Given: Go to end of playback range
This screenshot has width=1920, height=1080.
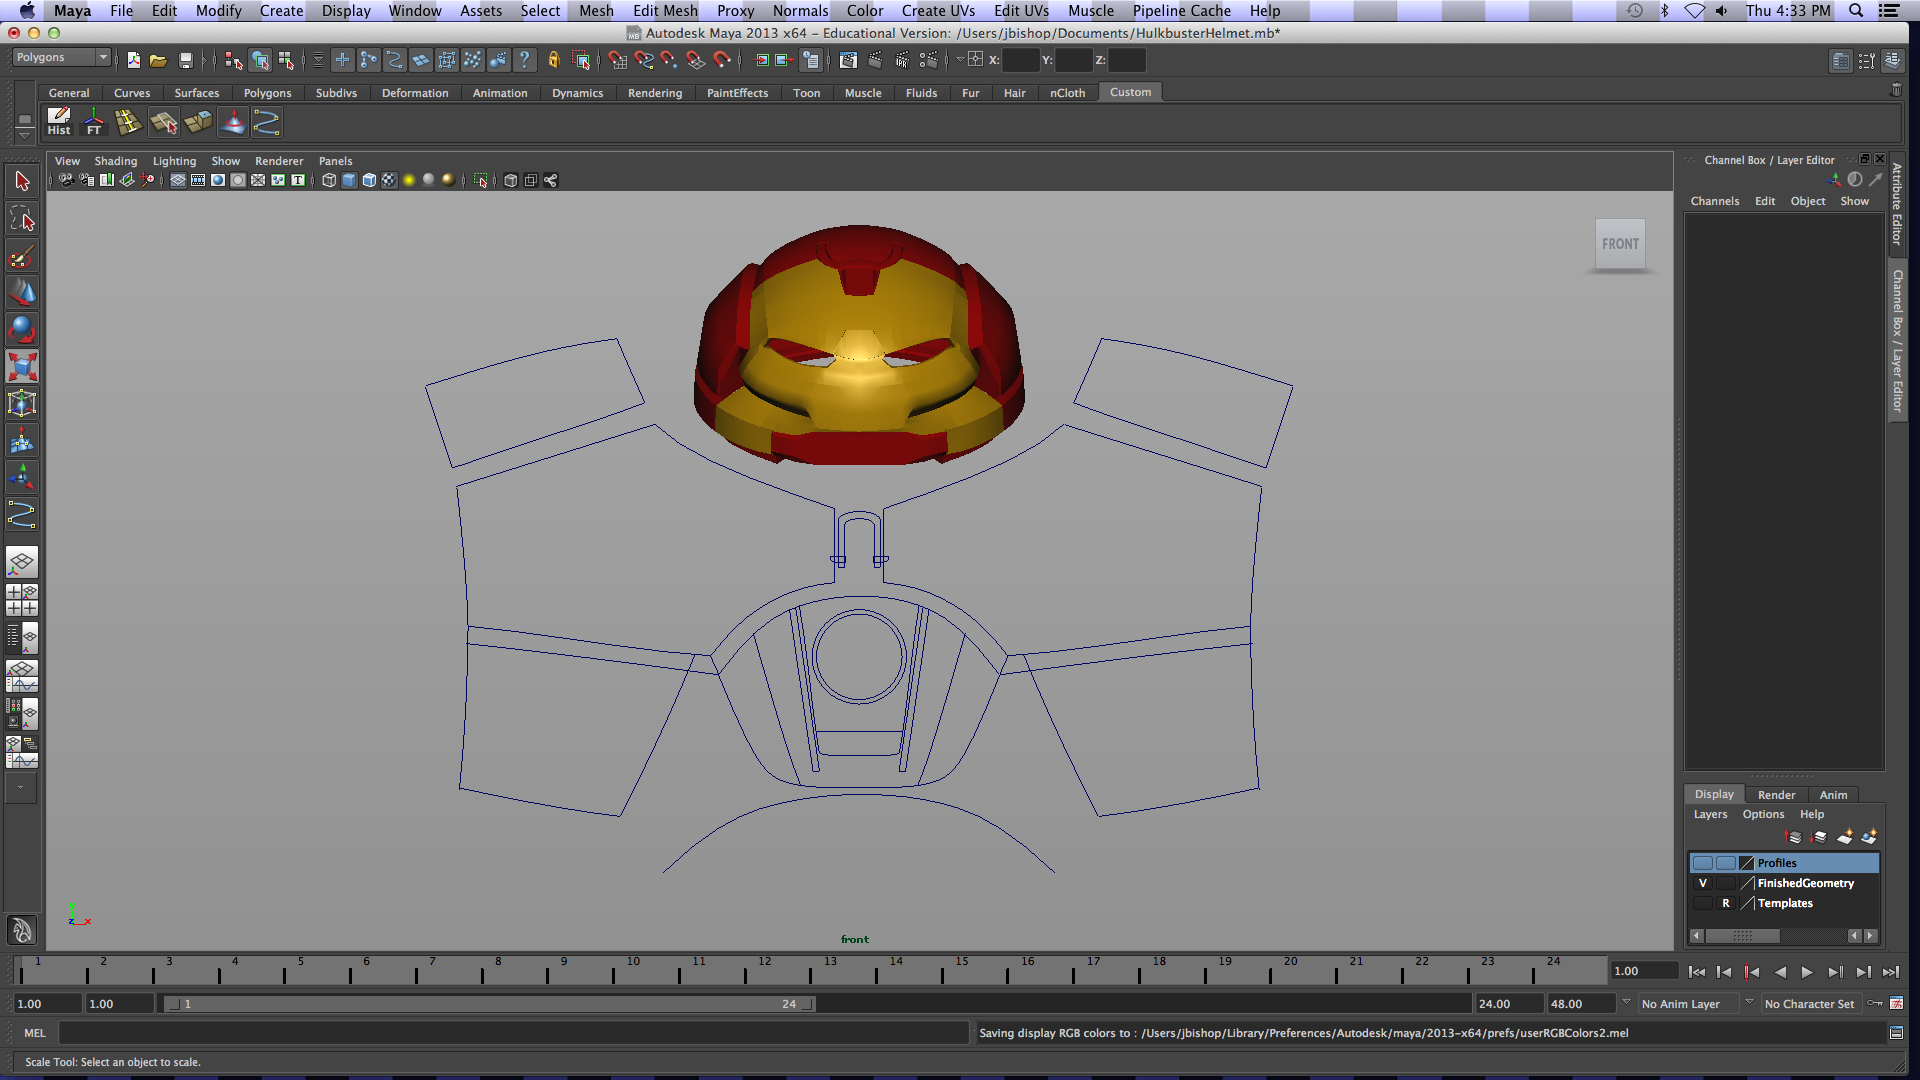Looking at the screenshot, I should pos(1890,972).
